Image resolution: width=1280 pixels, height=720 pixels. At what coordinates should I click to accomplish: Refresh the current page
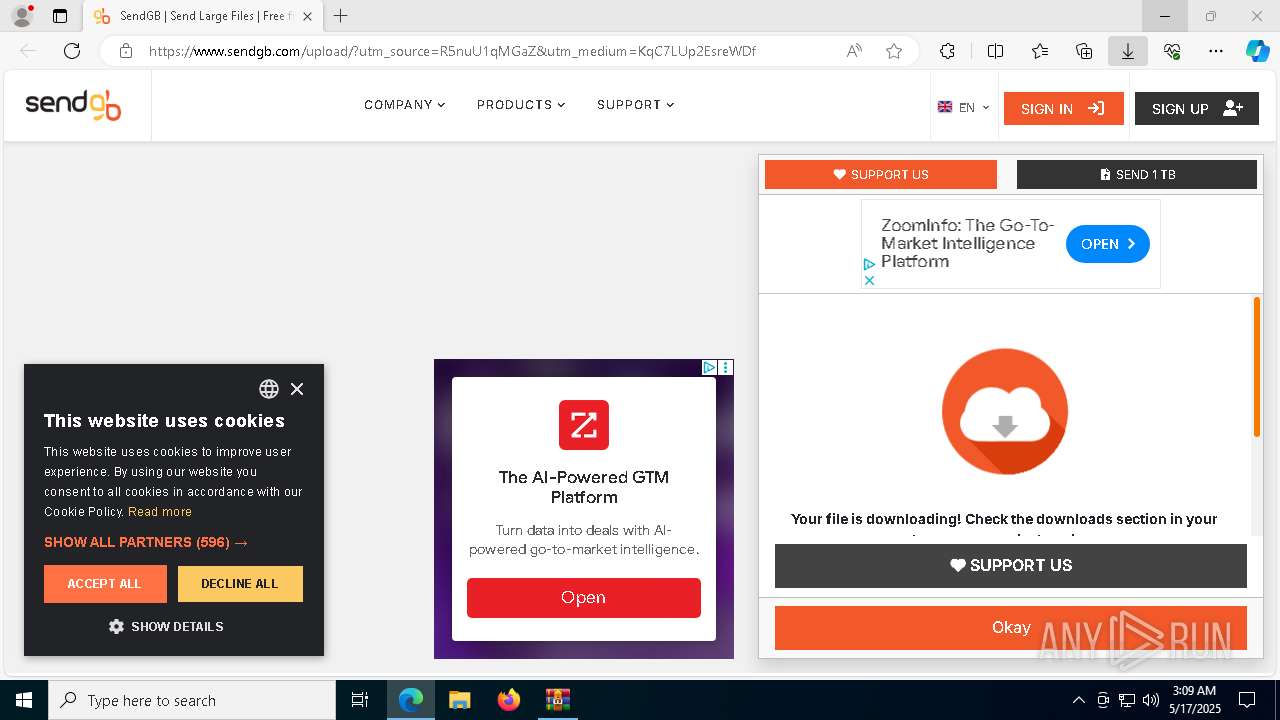click(x=72, y=51)
